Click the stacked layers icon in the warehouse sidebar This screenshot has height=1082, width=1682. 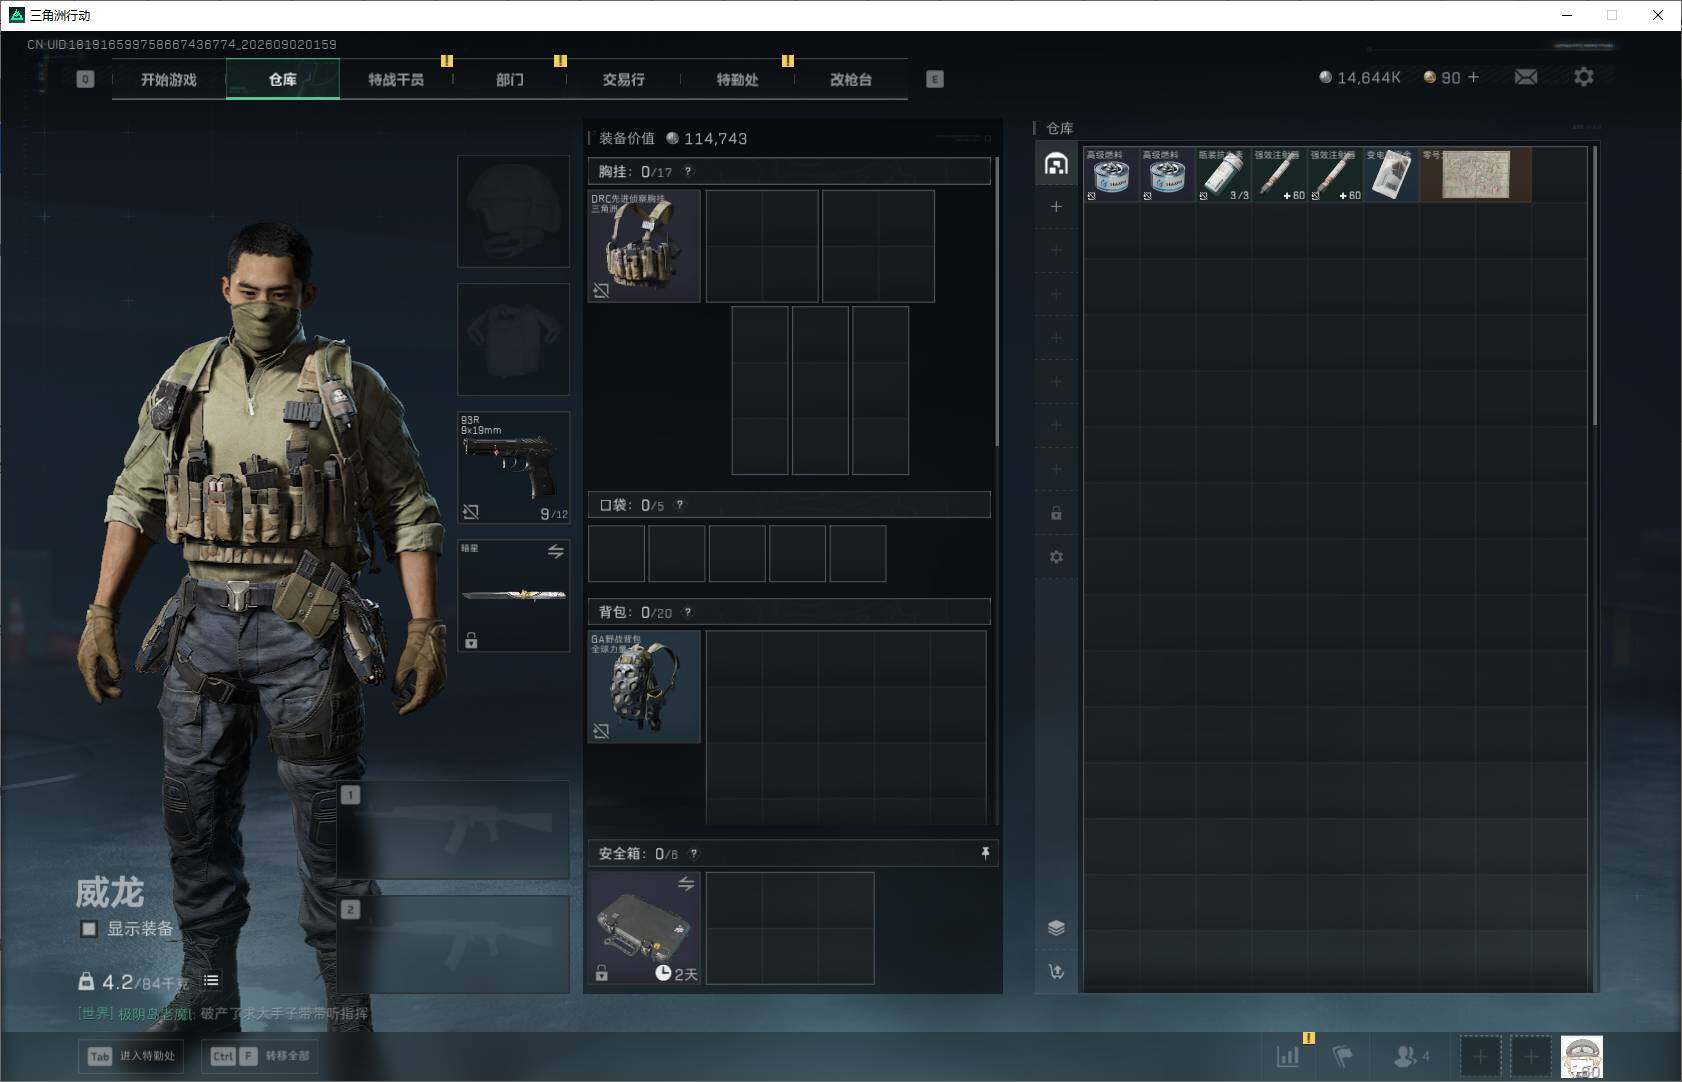pos(1056,927)
